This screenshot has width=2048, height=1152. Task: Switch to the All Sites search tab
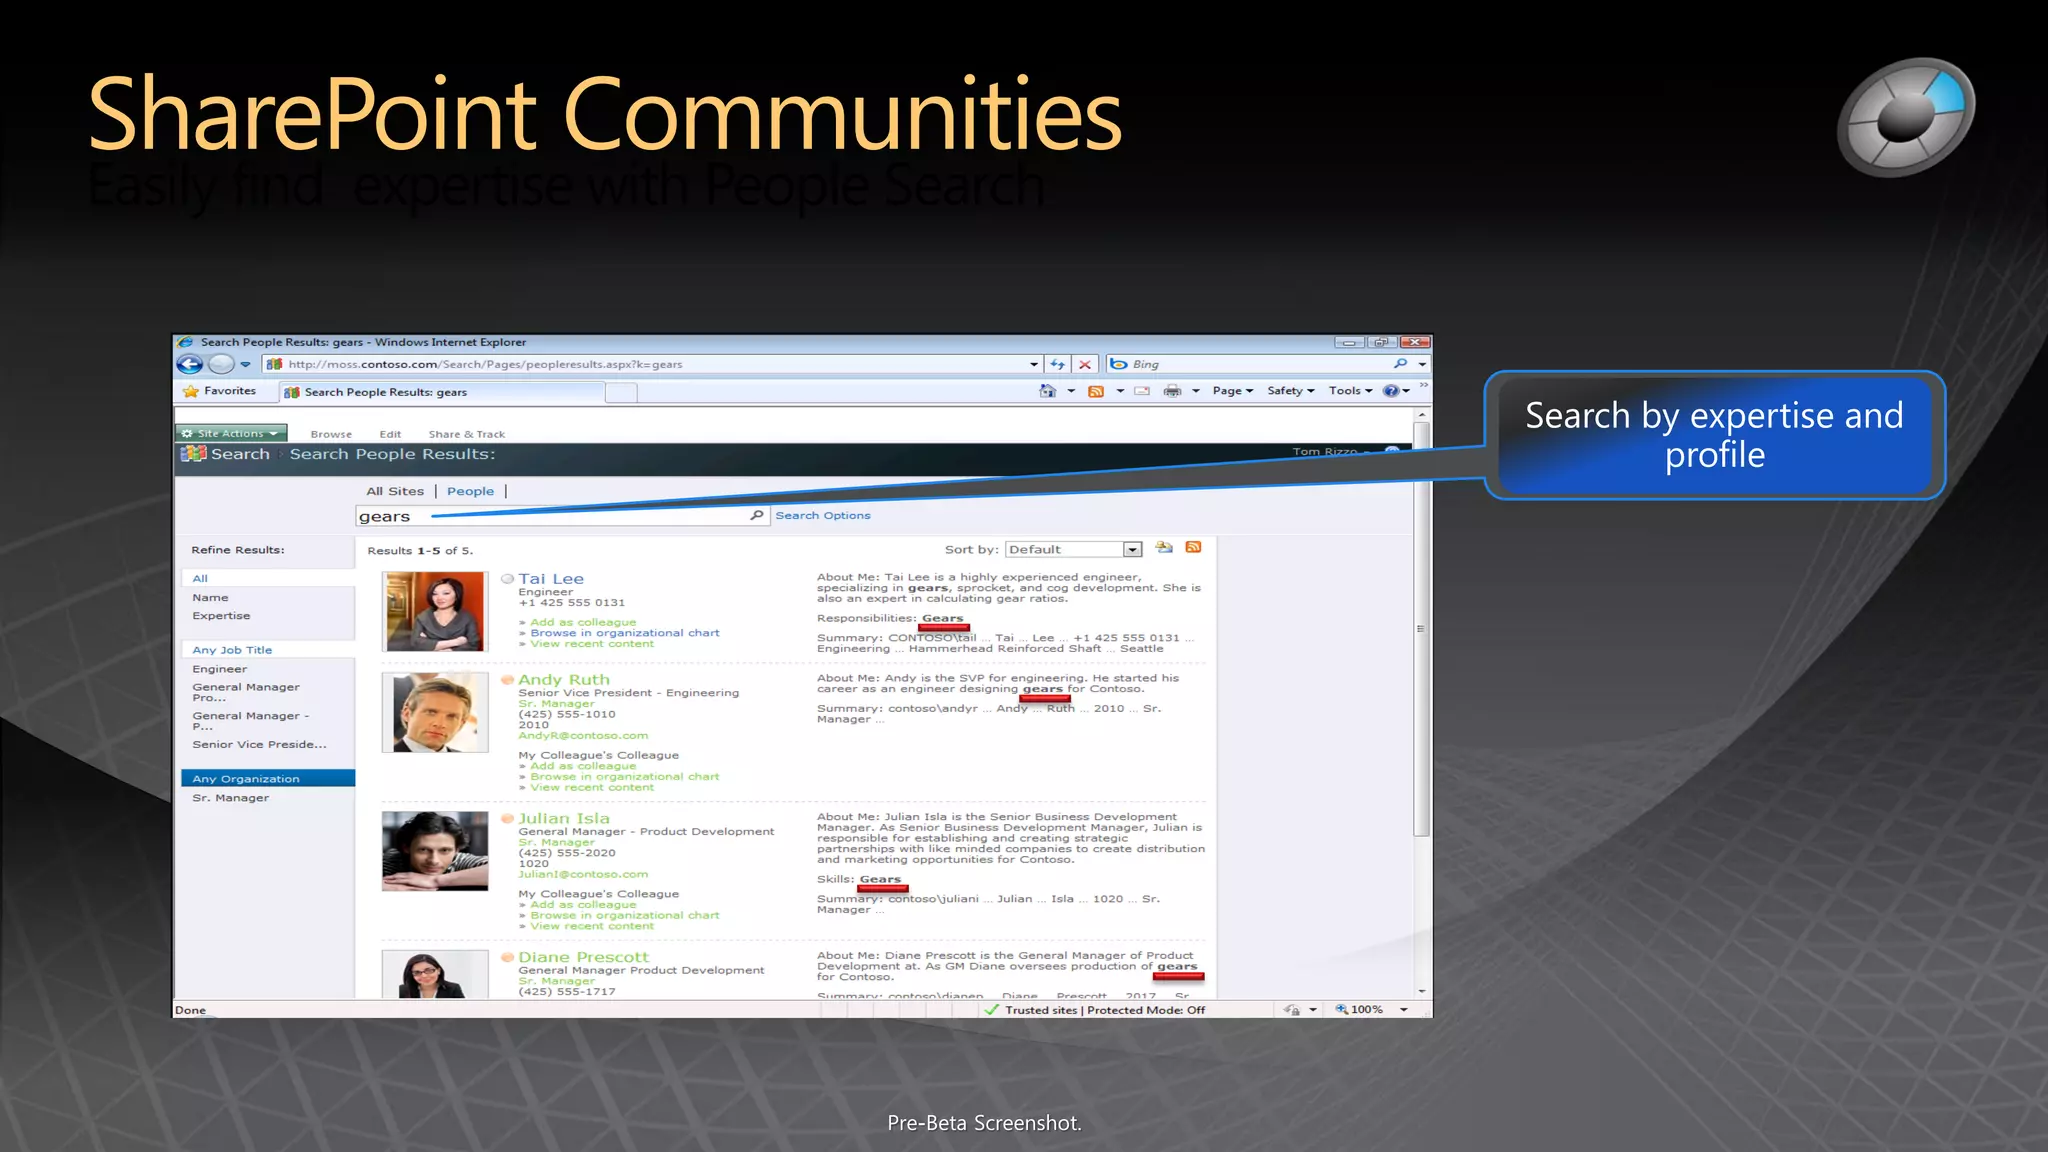point(395,491)
